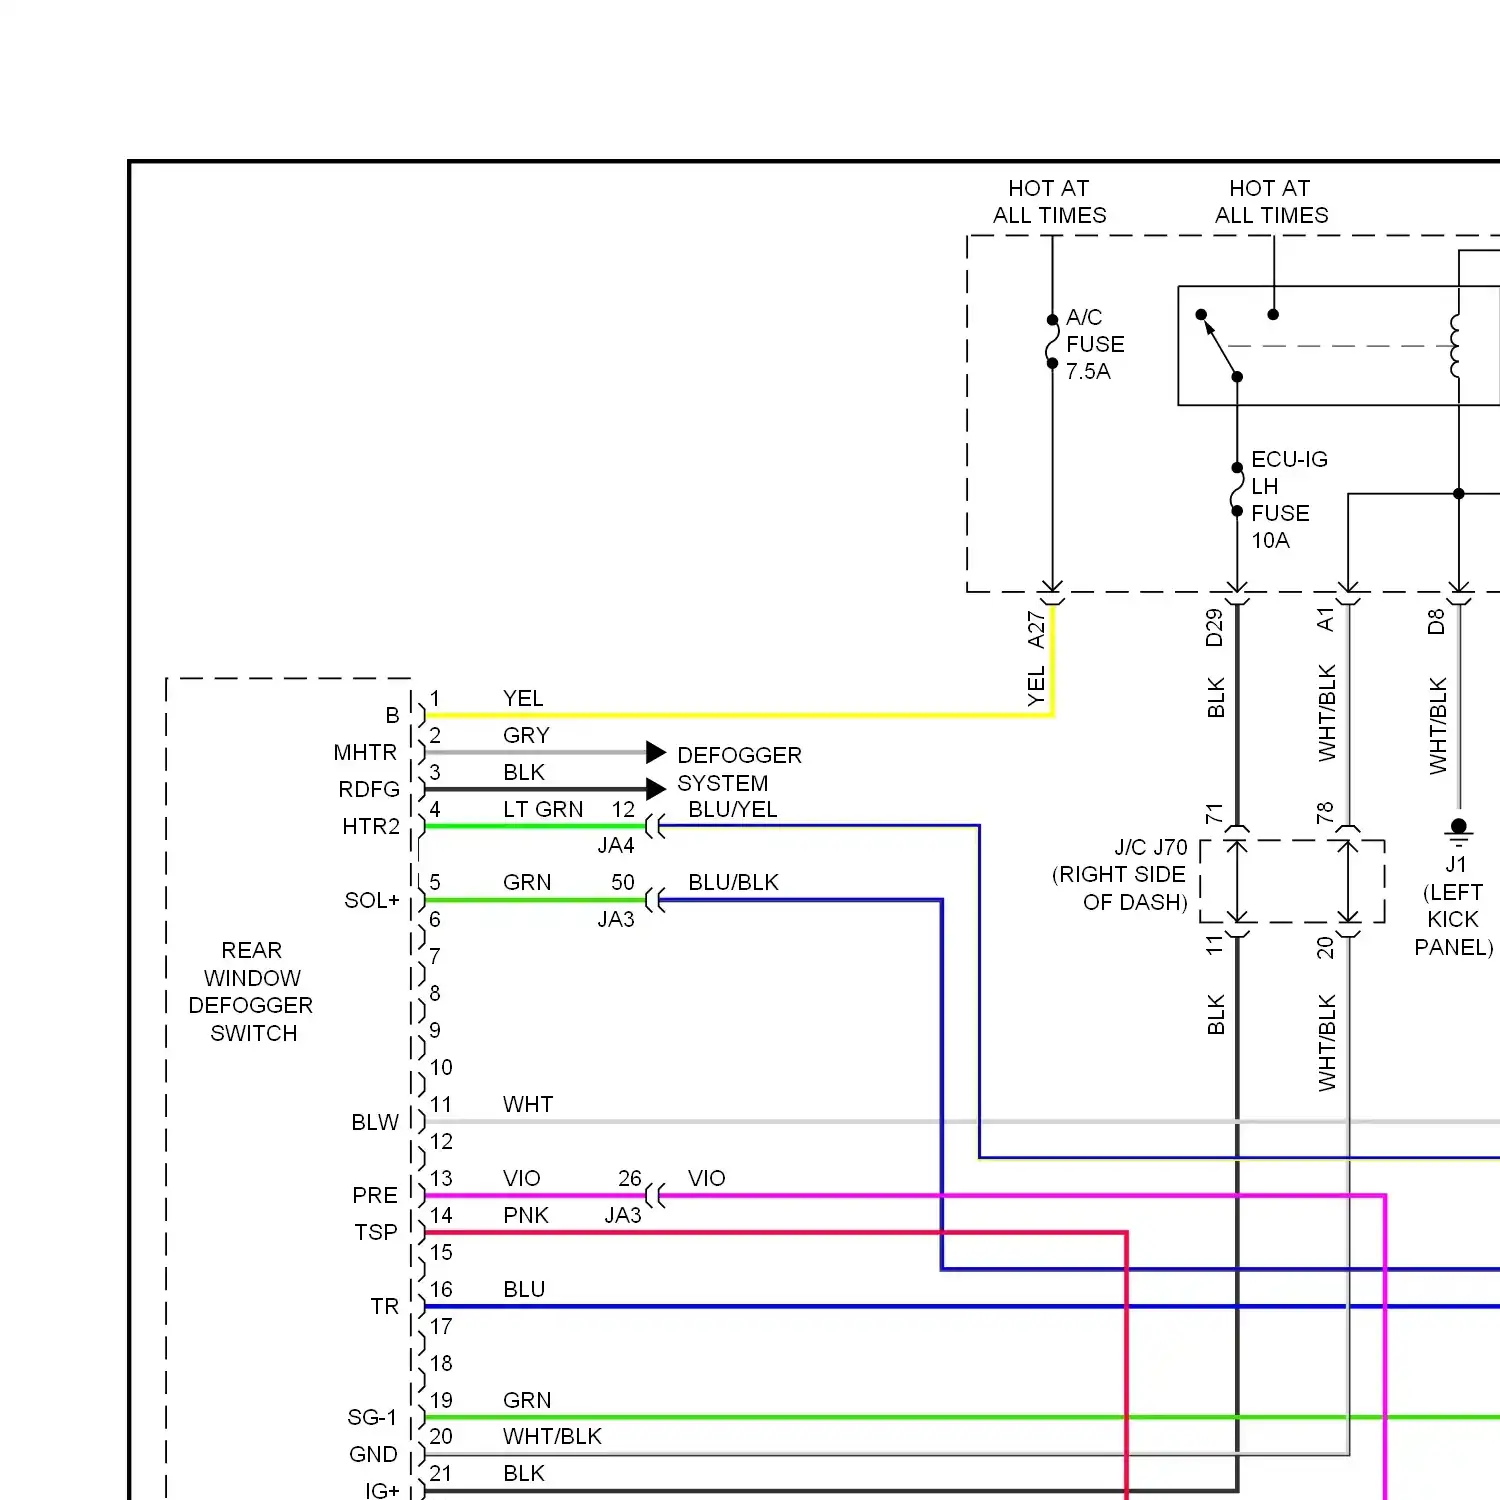Screen dimensions: 1500x1500
Task: Click the number 50 at the JA3 connector
Action: (x=623, y=882)
